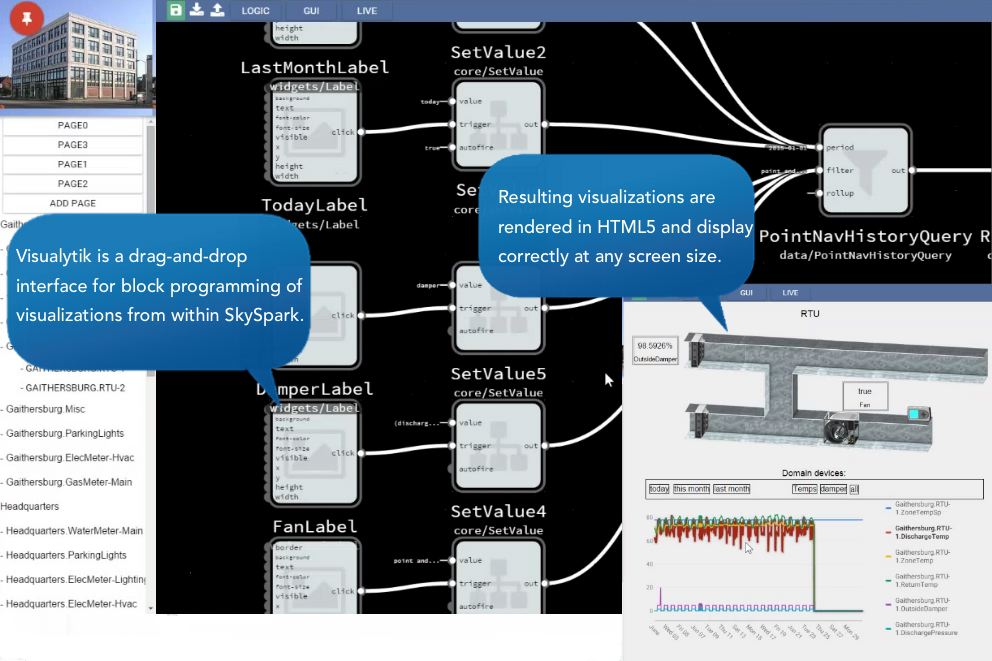Select Gaithersburg.GasMeter-Main in the tree

(x=69, y=482)
